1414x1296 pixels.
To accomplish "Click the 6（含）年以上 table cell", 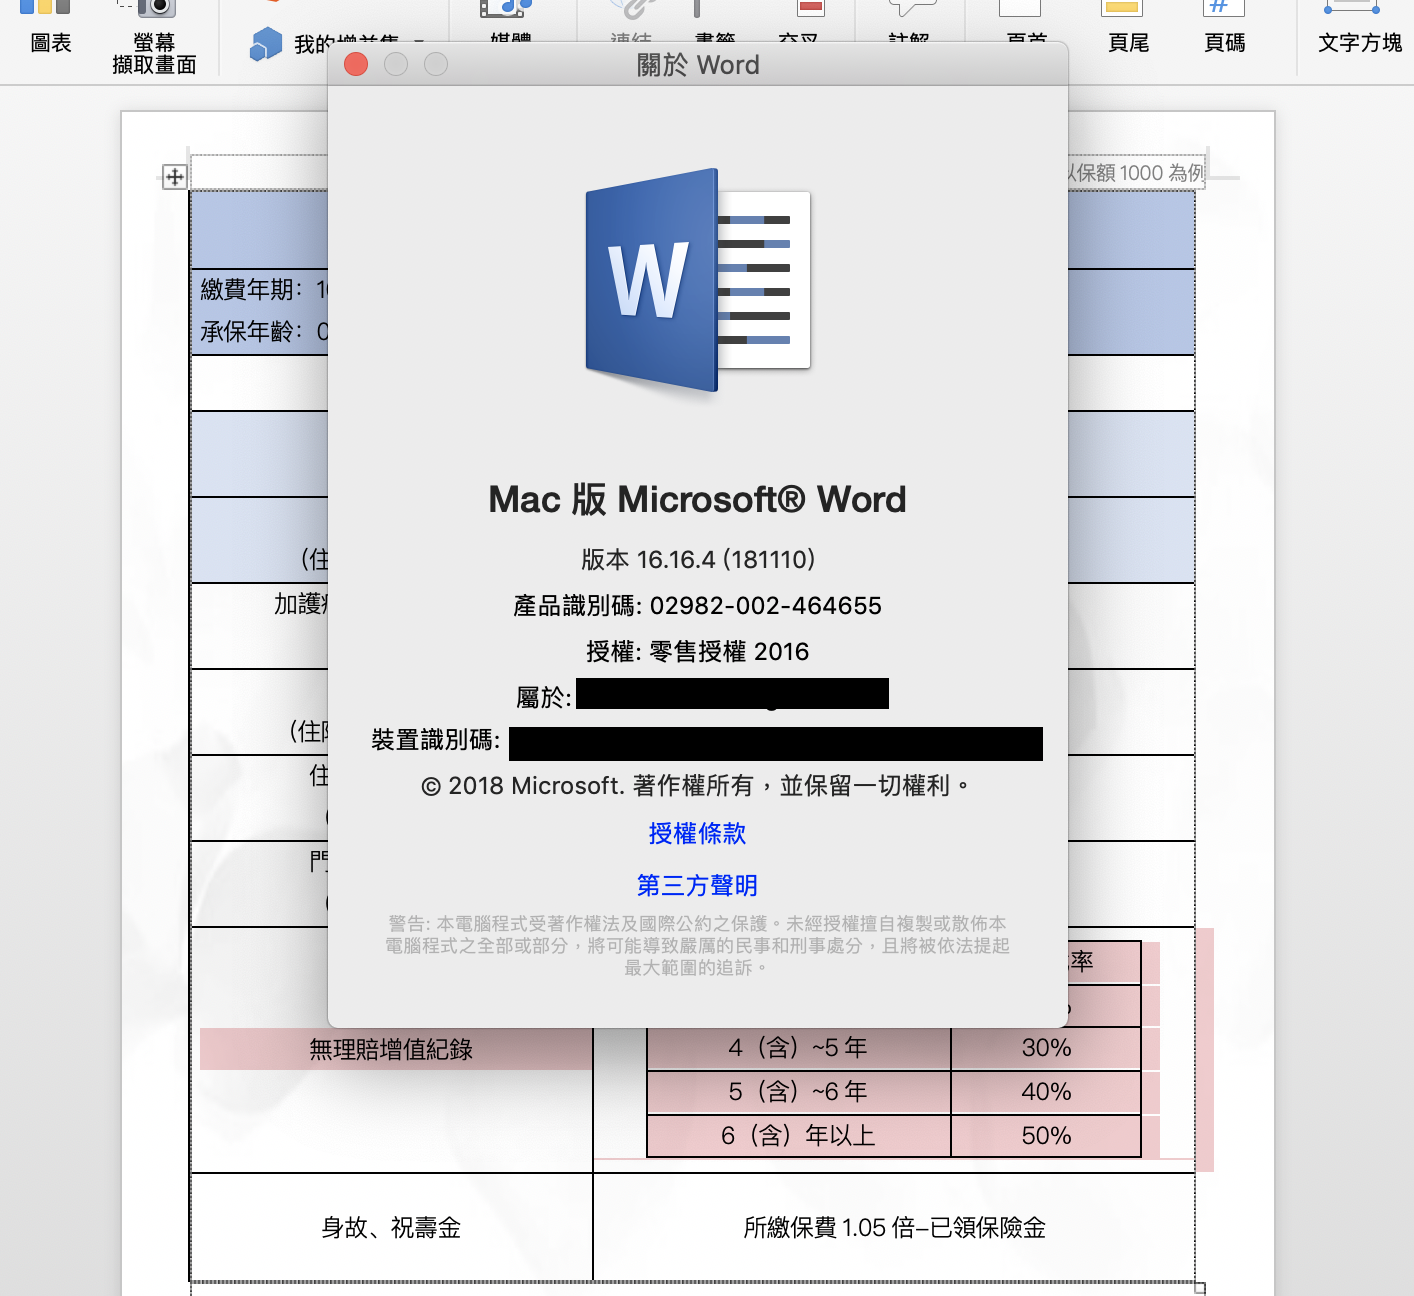I will pos(798,1136).
